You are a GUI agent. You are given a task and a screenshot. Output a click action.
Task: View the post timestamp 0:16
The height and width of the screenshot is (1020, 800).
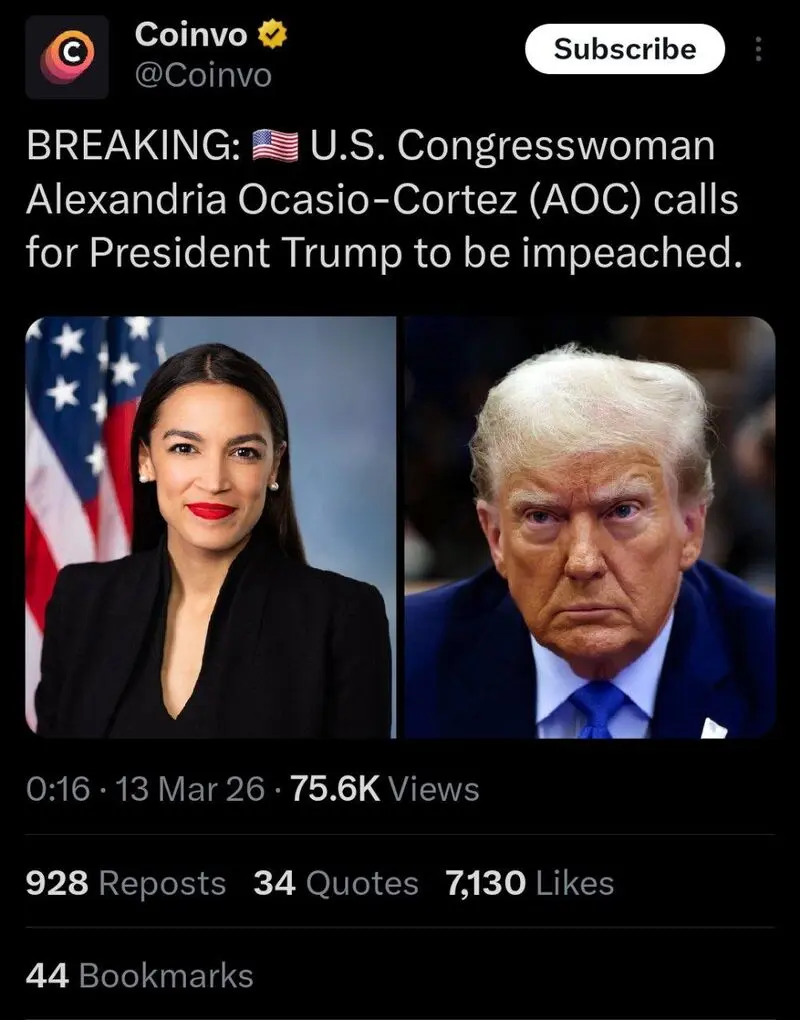tap(58, 789)
